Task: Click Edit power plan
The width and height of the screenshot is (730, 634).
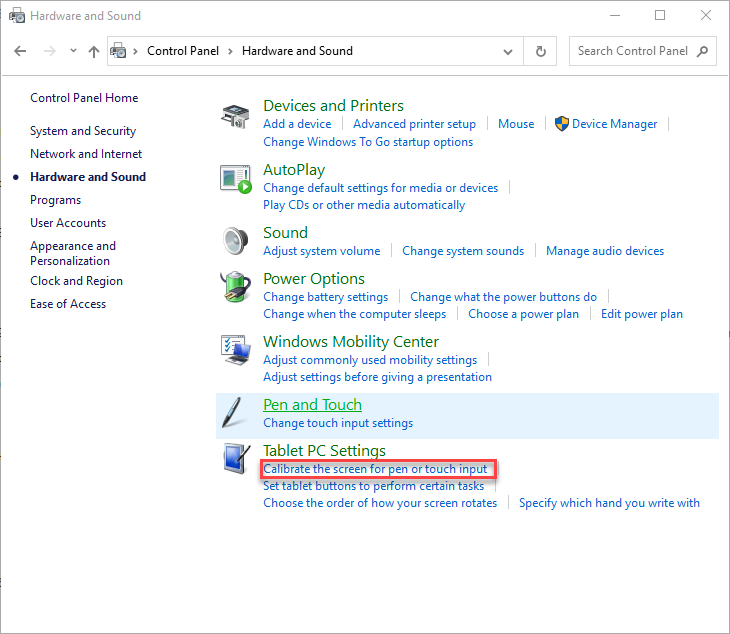Action: [x=642, y=314]
